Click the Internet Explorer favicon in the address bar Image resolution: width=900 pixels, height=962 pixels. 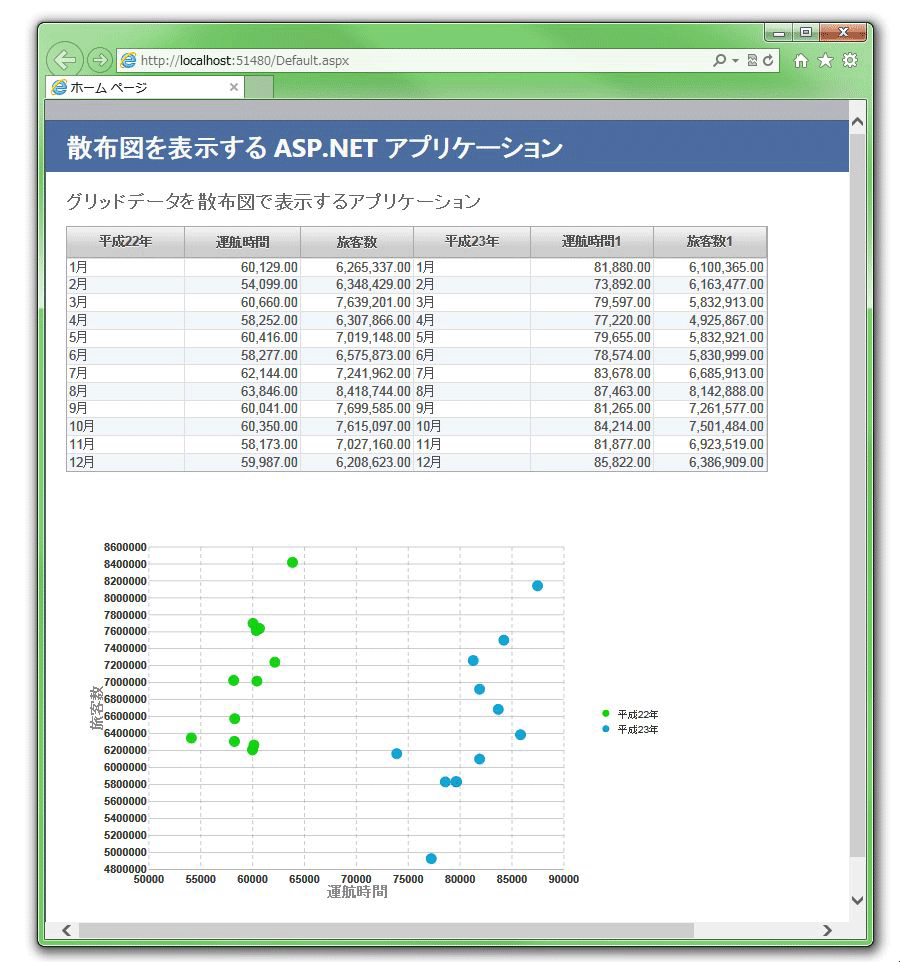129,60
